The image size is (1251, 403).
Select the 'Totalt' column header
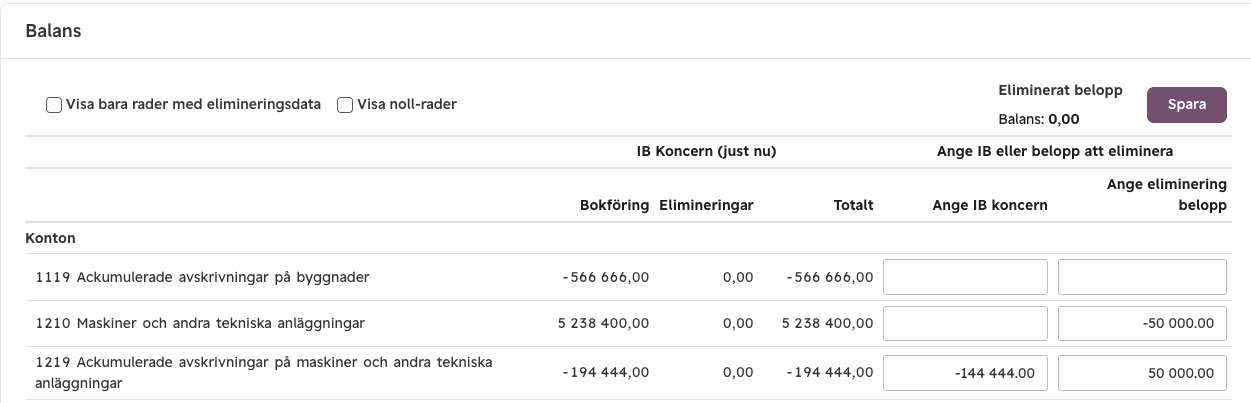pos(854,205)
